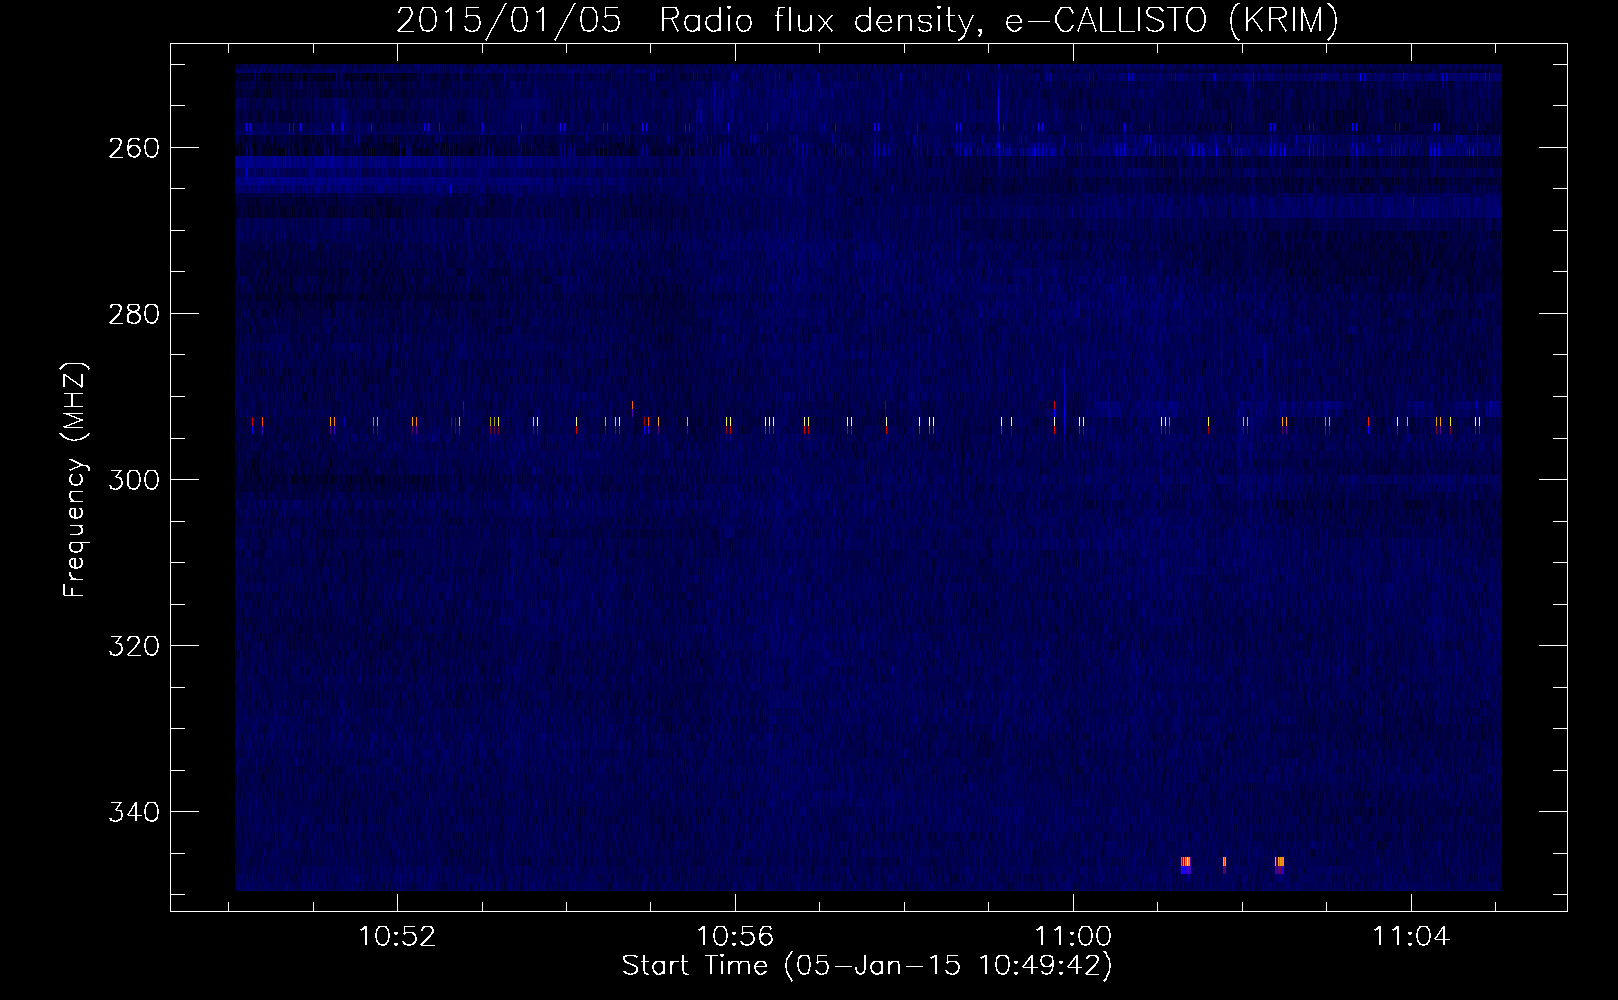The image size is (1618, 1000).
Task: Click the 320 frequency tick label
Action: point(132,646)
